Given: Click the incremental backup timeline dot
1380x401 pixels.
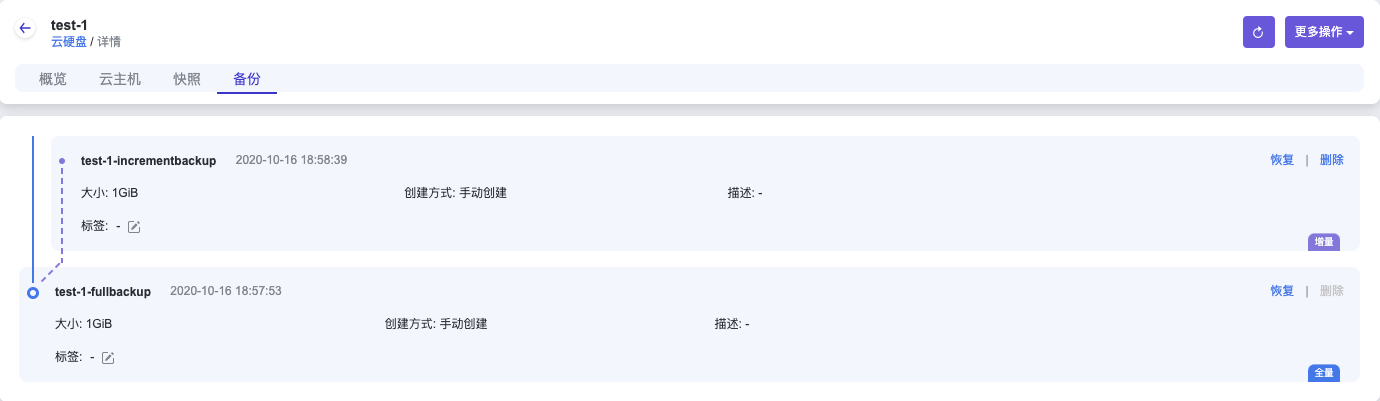Looking at the screenshot, I should coord(62,161).
